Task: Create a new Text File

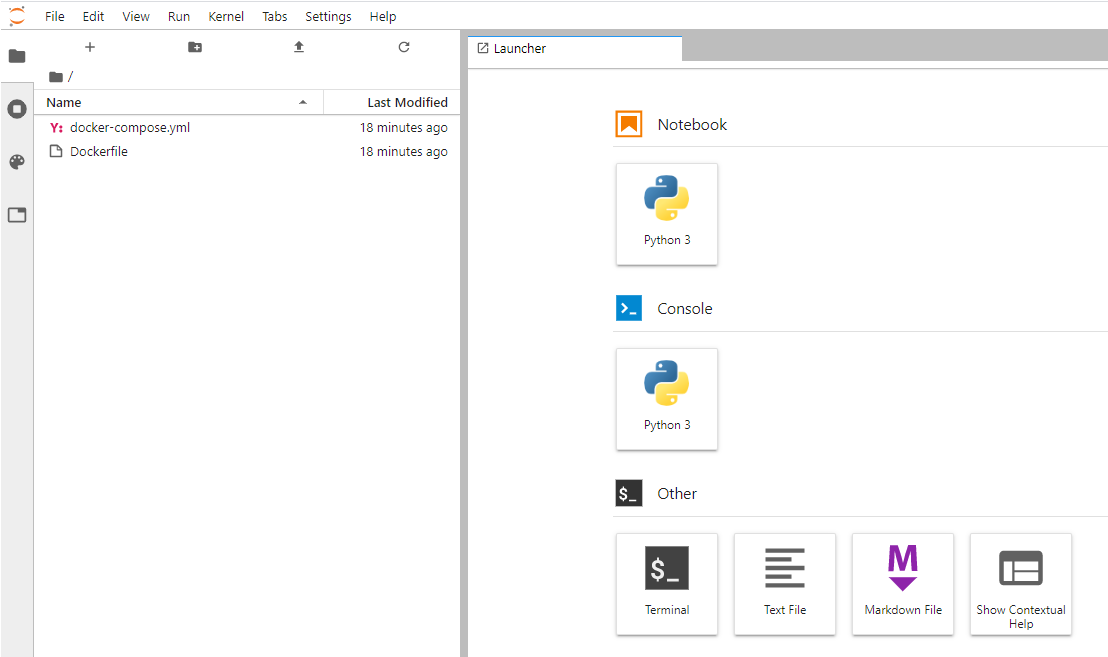Action: 784,584
